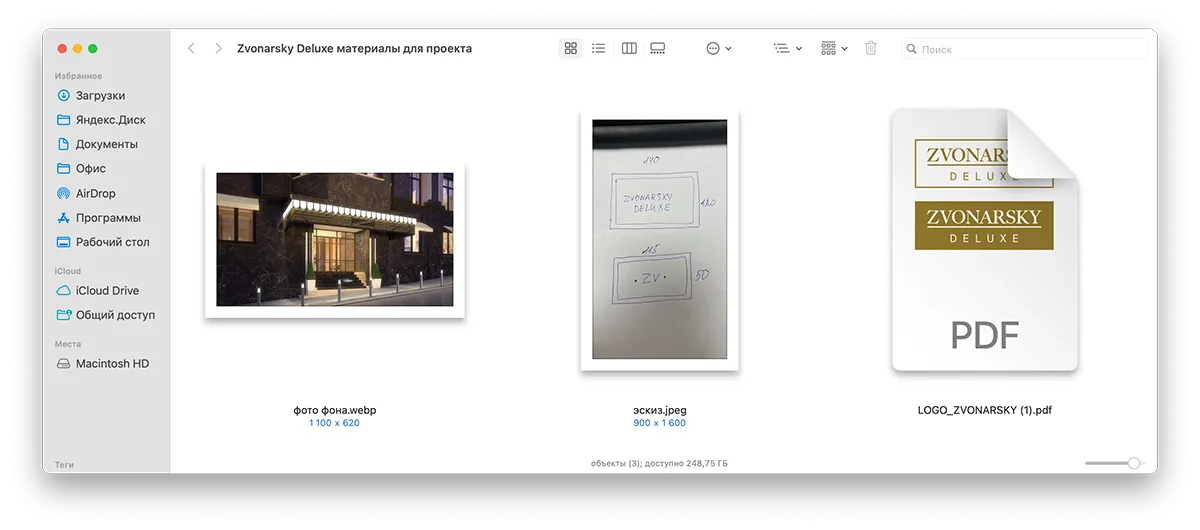Open the sort order dropdown
The image size is (1200, 530).
(788, 48)
